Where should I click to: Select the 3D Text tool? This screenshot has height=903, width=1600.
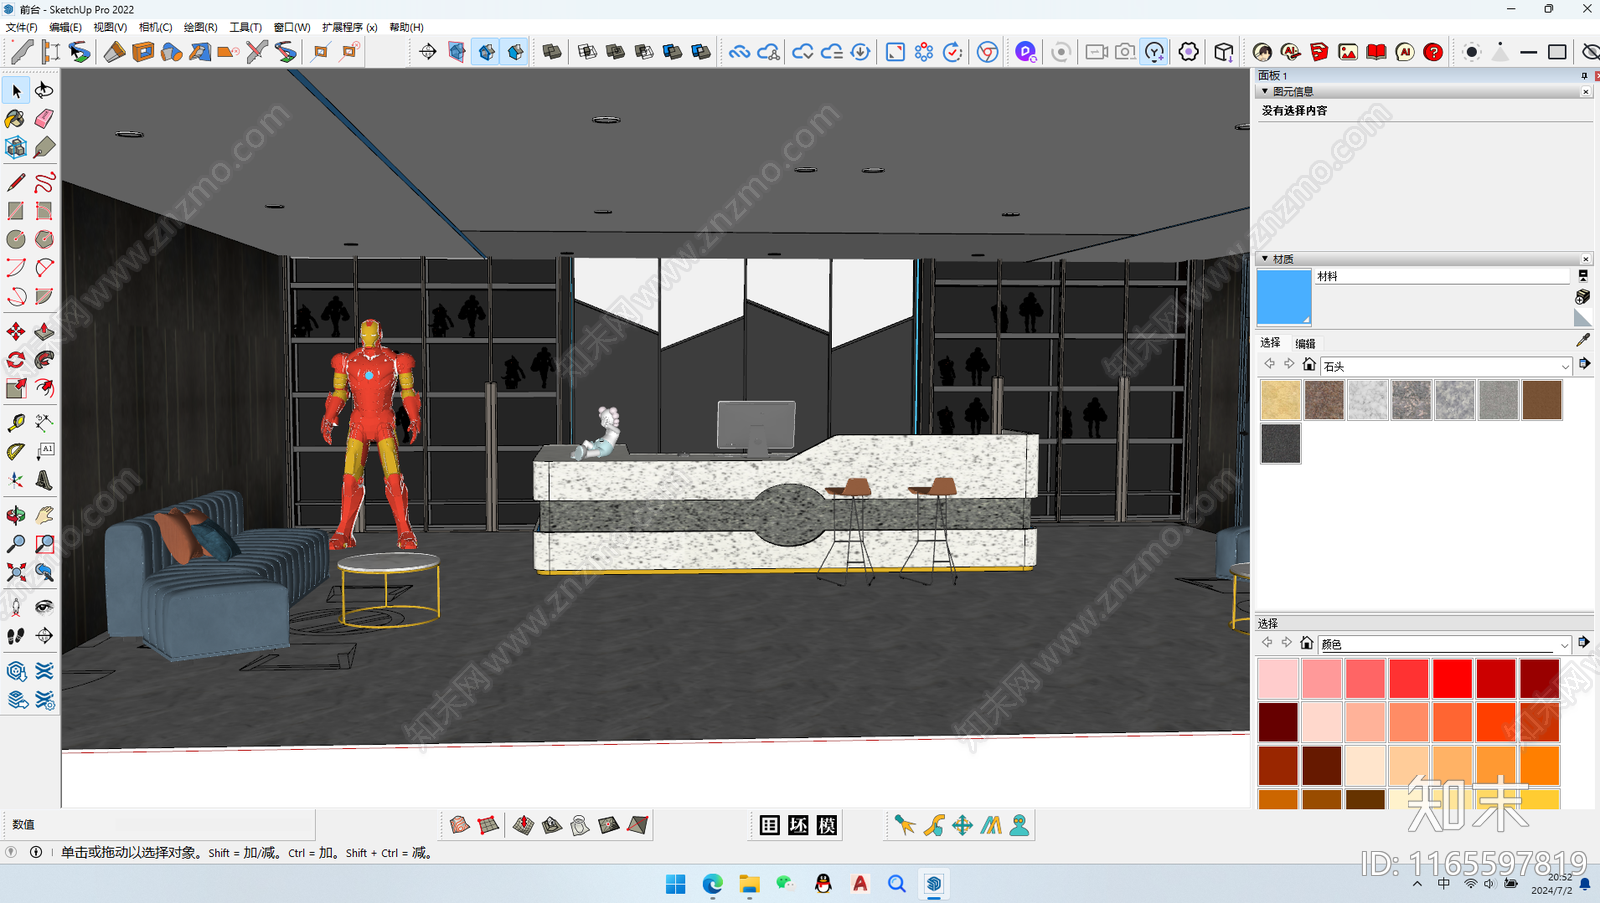point(44,481)
